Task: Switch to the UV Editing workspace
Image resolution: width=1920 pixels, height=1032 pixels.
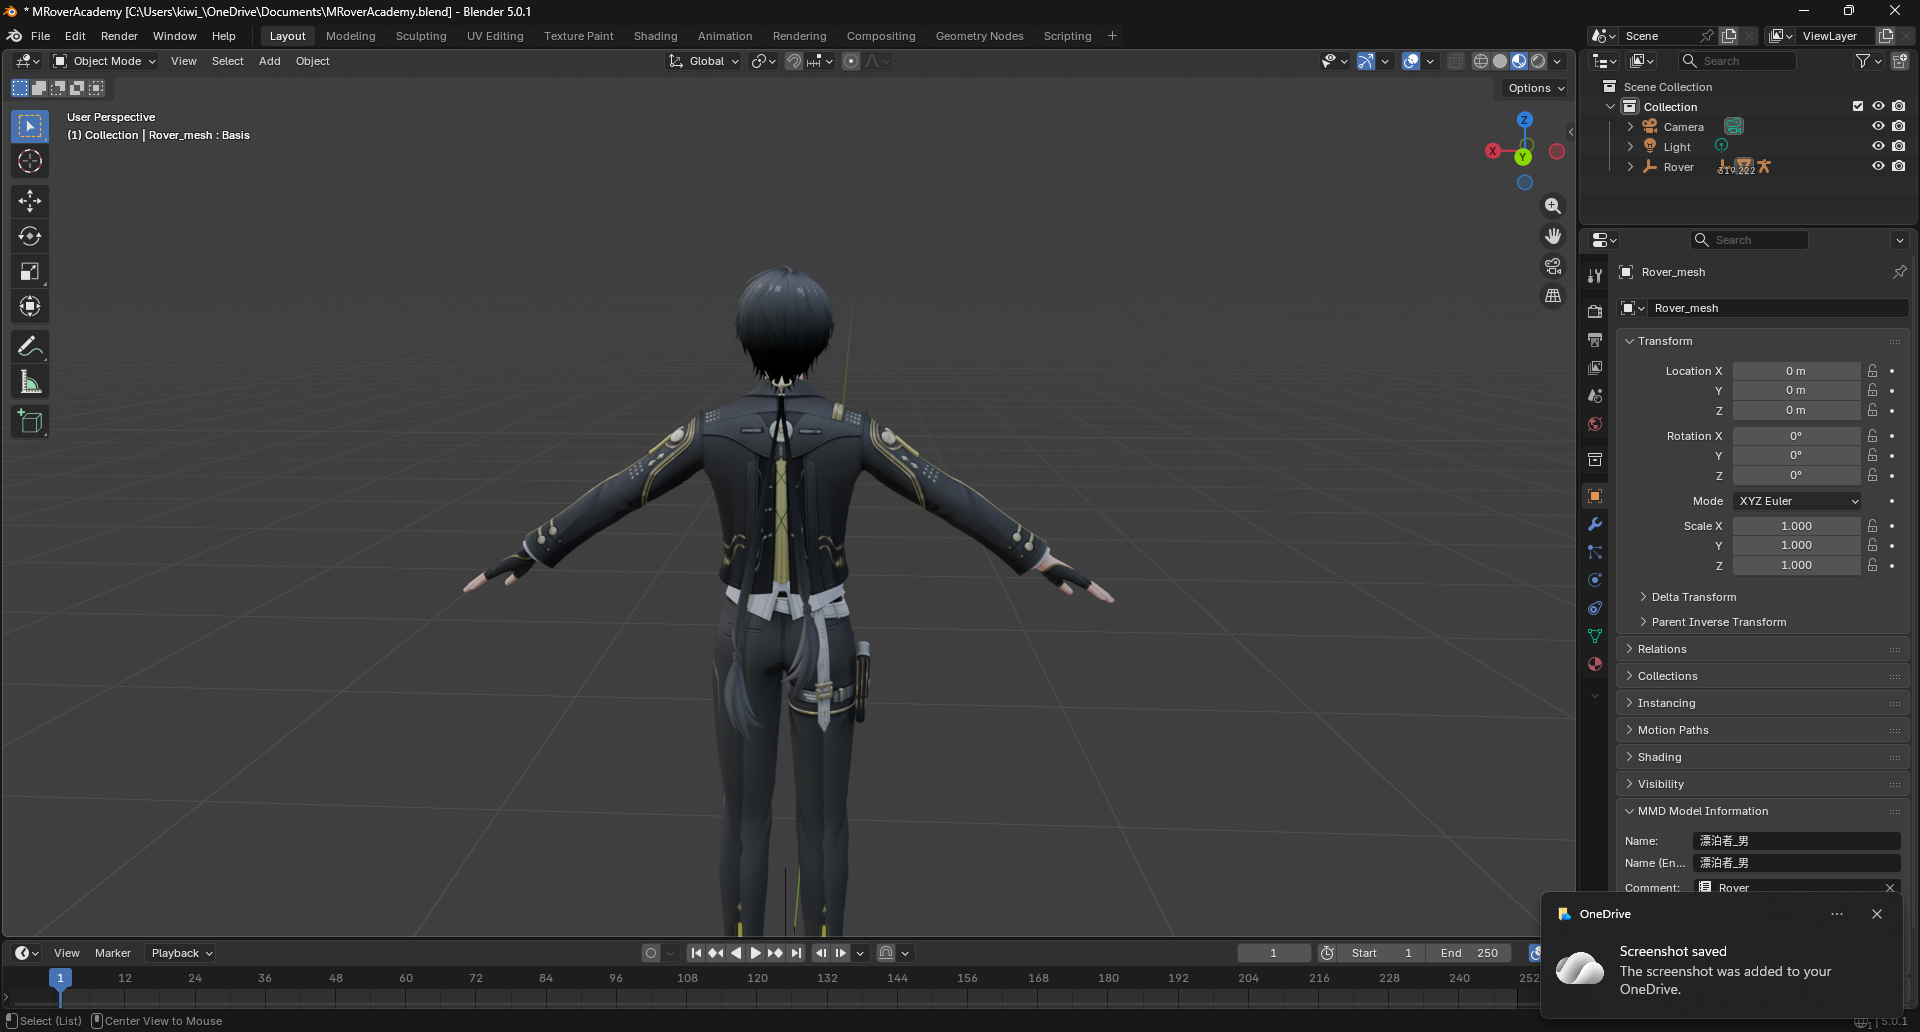Action: coord(495,36)
